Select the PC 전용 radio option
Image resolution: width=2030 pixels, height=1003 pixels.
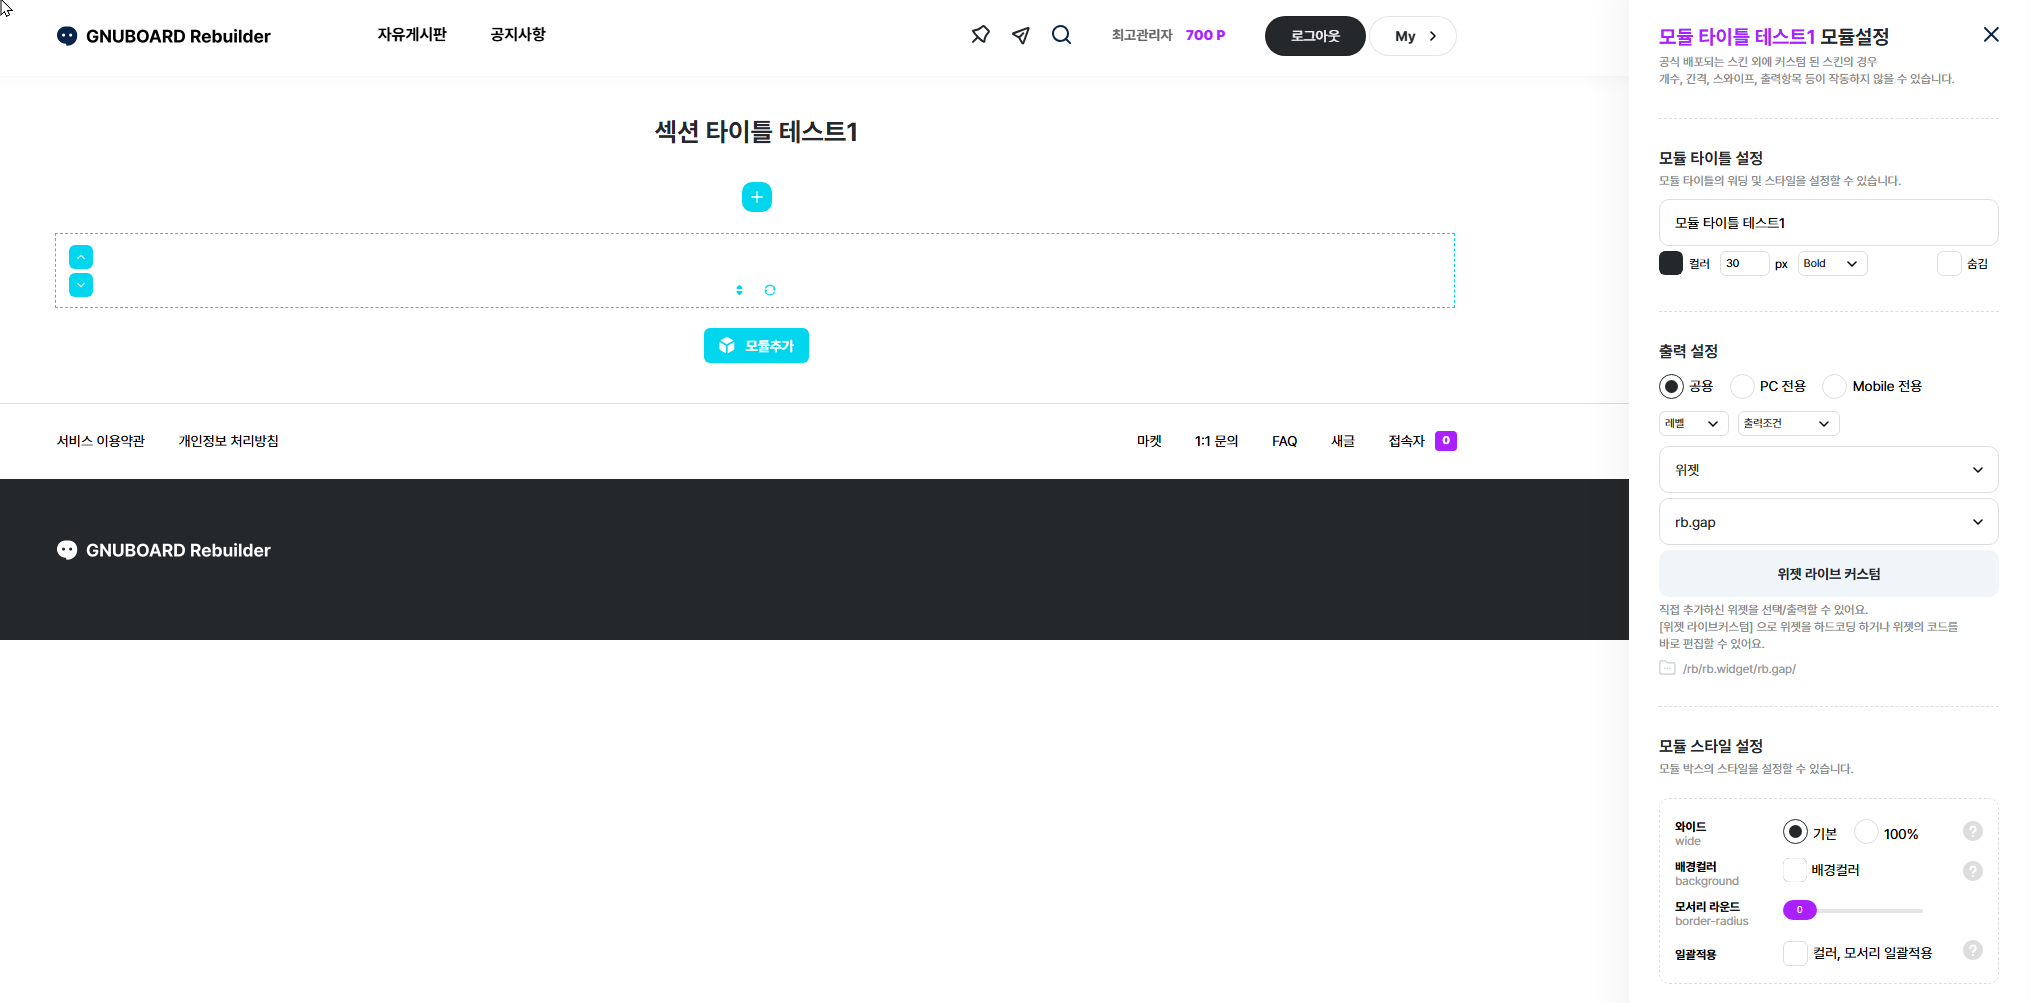click(x=1743, y=386)
